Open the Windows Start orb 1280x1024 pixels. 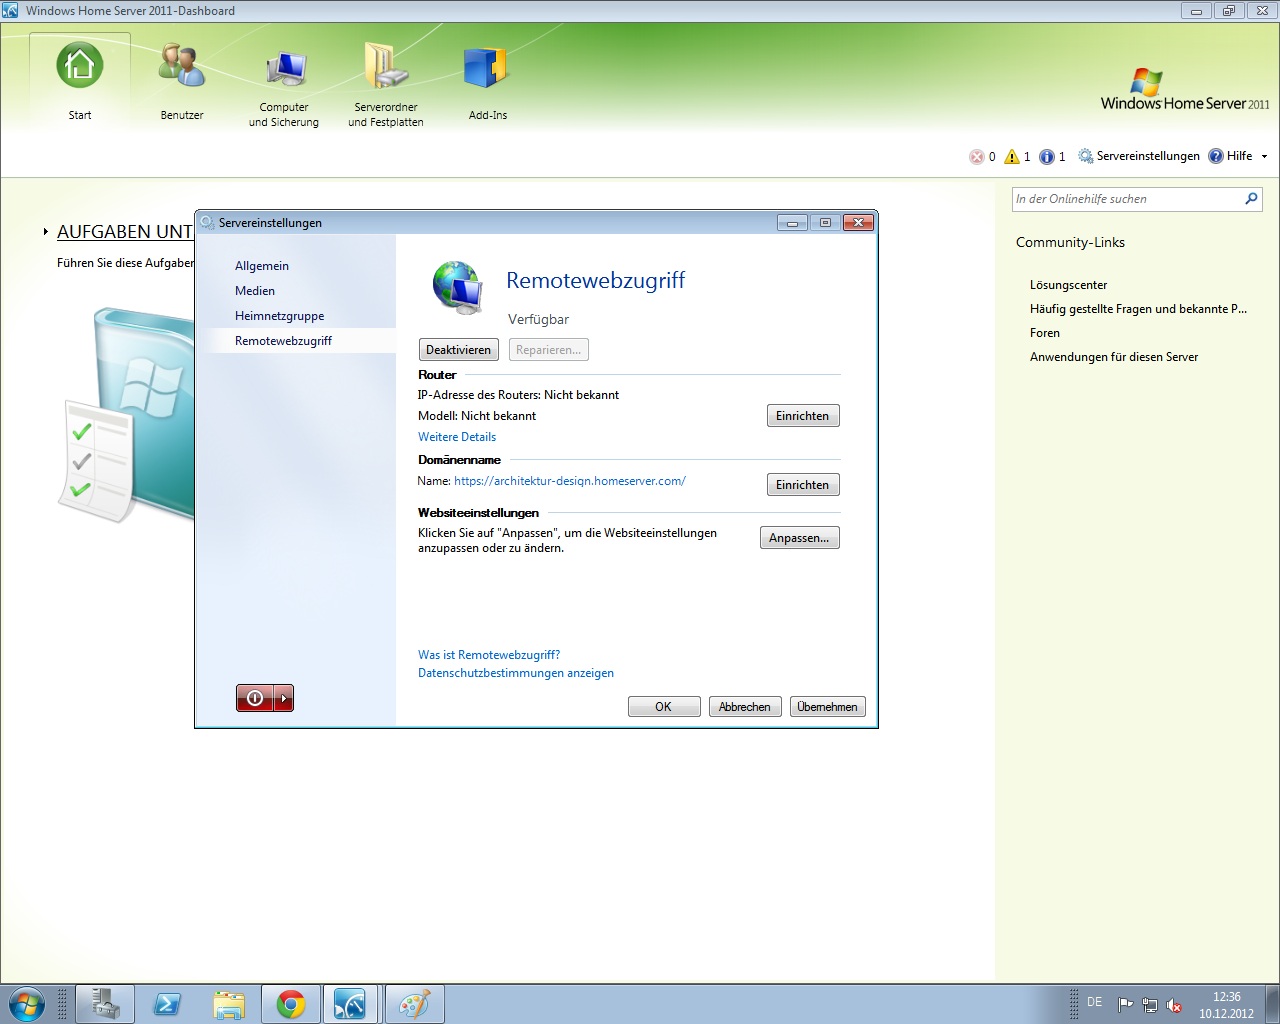25,1004
